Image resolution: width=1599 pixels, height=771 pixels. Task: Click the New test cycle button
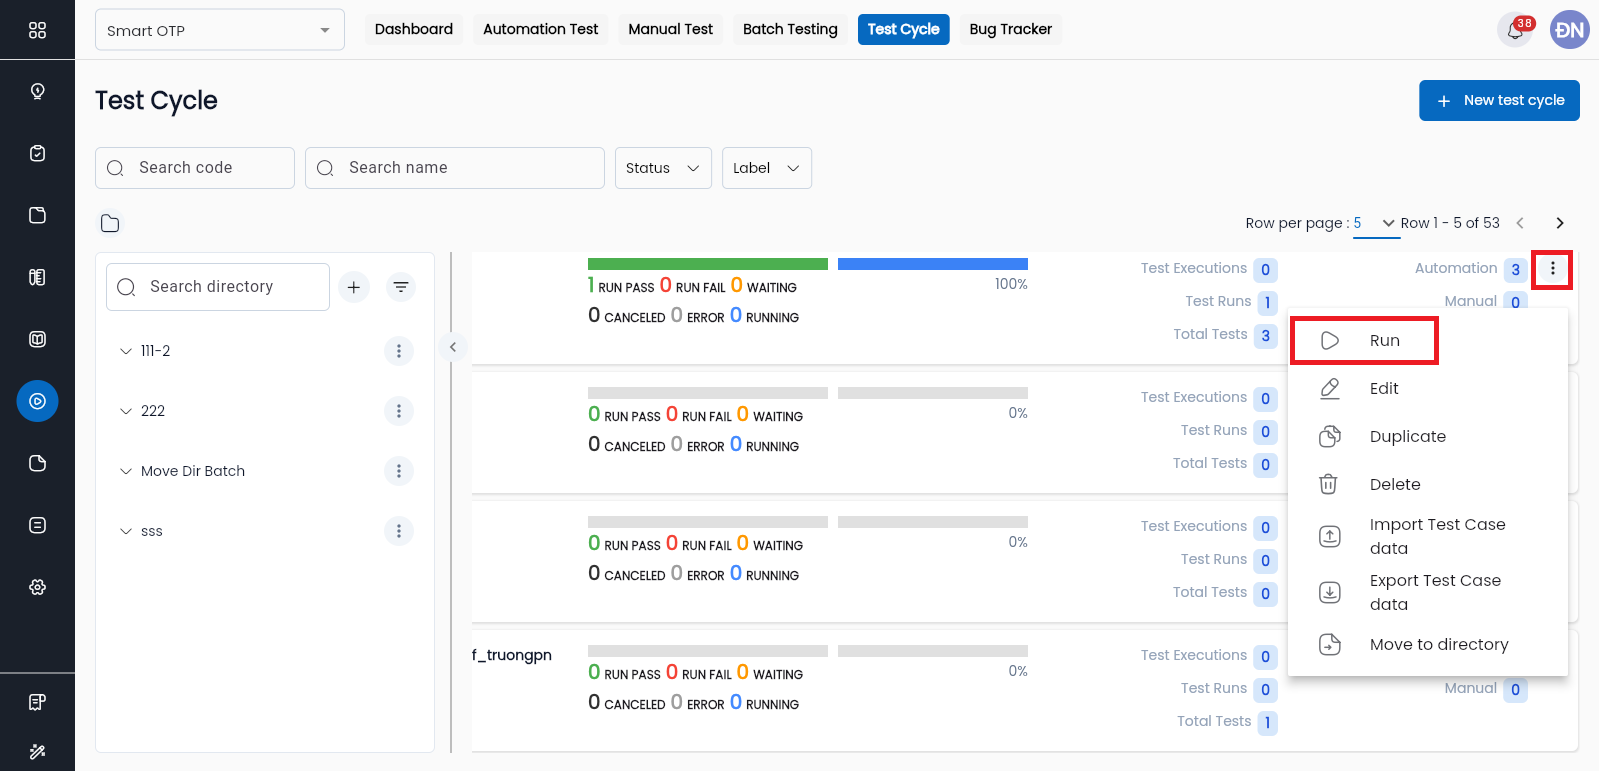point(1498,100)
